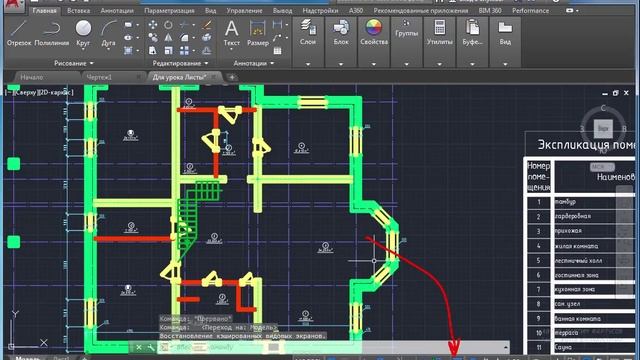Pick the hatch tool in Рисование panel

pos(128,51)
